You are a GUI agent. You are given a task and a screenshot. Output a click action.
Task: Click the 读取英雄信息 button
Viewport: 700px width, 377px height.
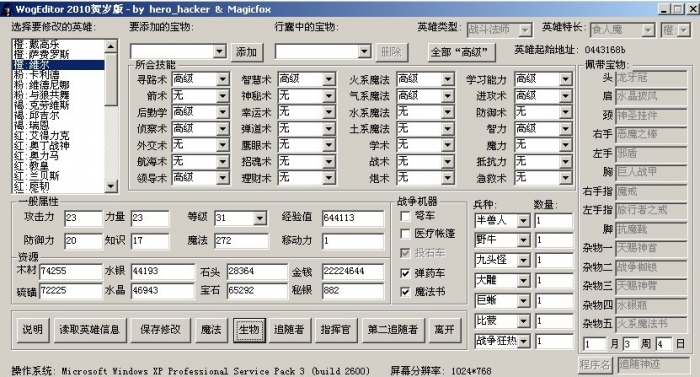(90, 330)
